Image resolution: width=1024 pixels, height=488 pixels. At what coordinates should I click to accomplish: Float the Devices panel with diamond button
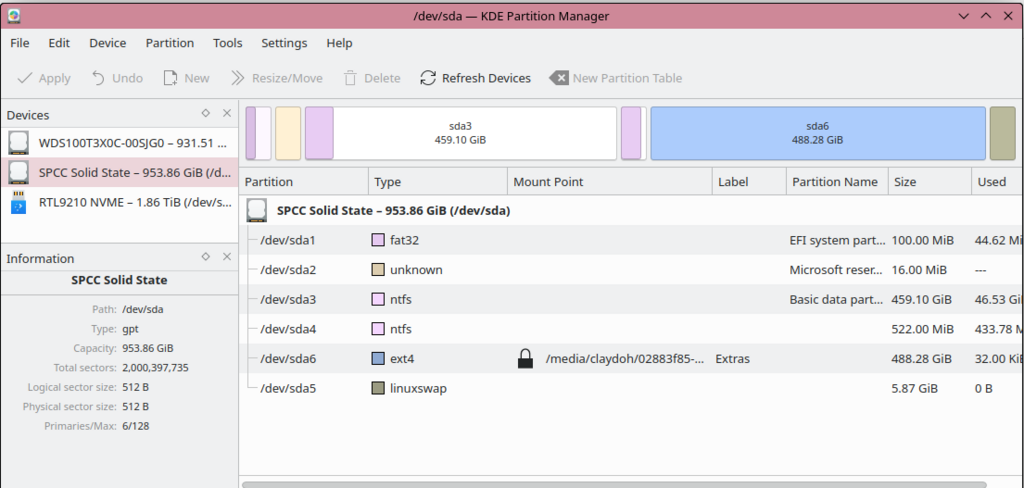(205, 114)
